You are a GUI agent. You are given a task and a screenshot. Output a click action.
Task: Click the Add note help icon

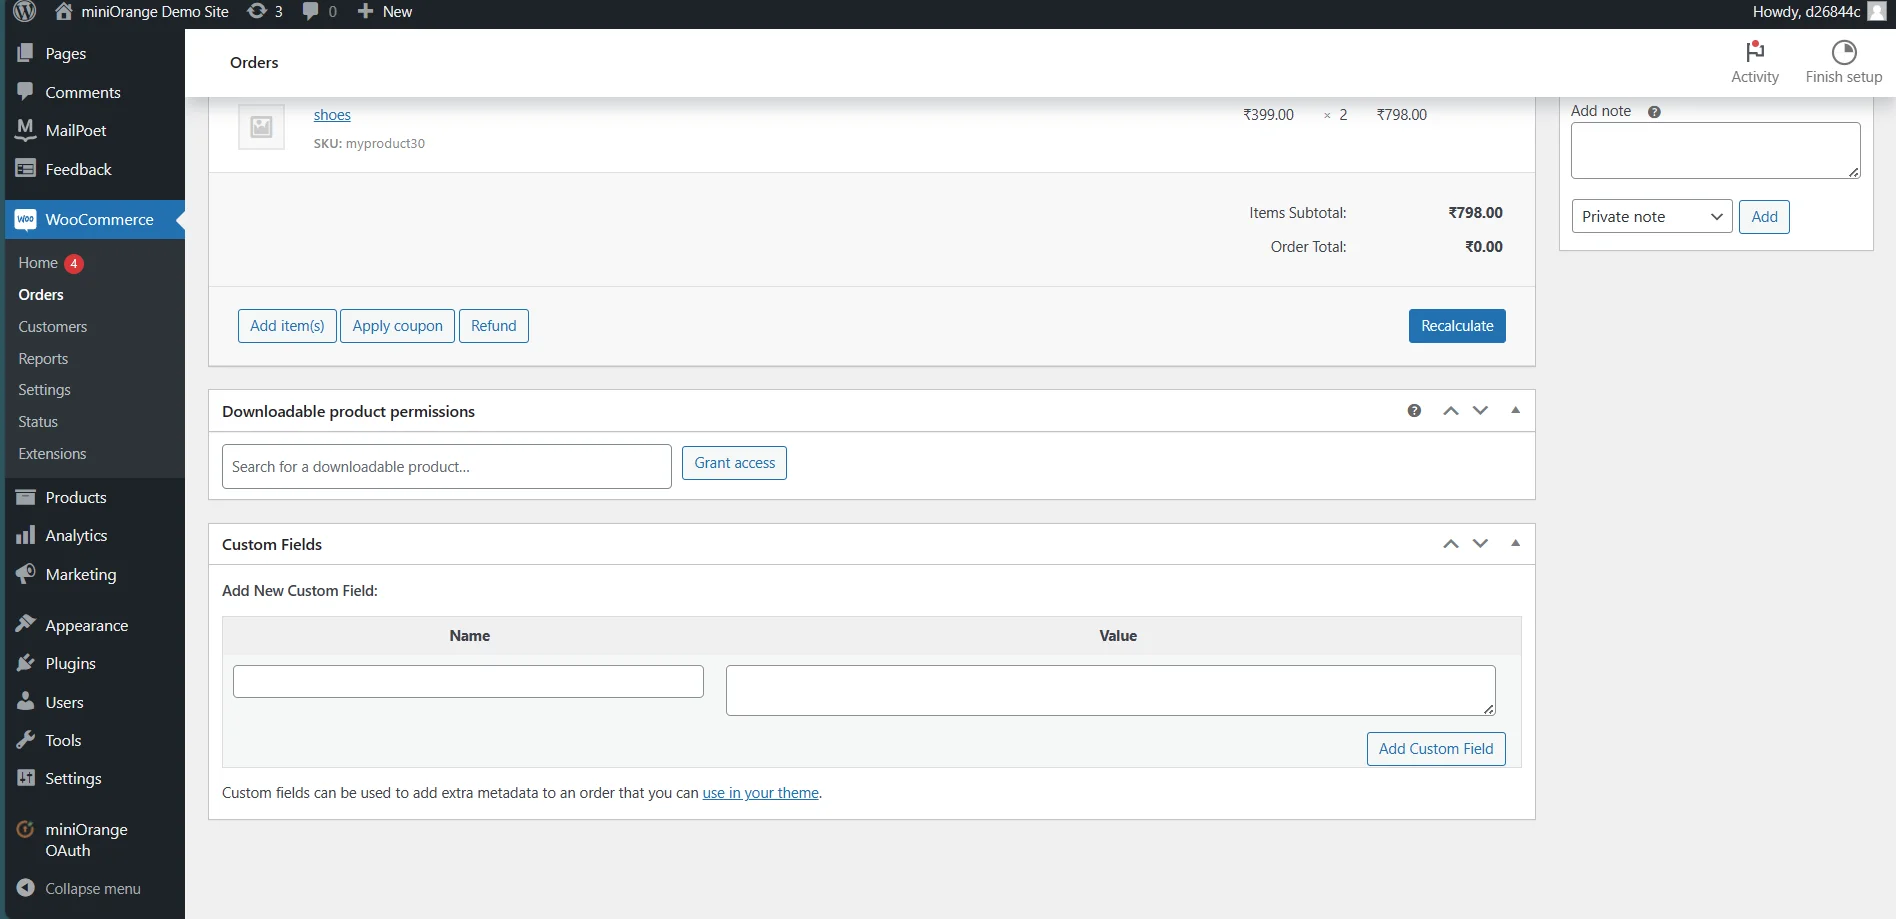click(x=1654, y=111)
